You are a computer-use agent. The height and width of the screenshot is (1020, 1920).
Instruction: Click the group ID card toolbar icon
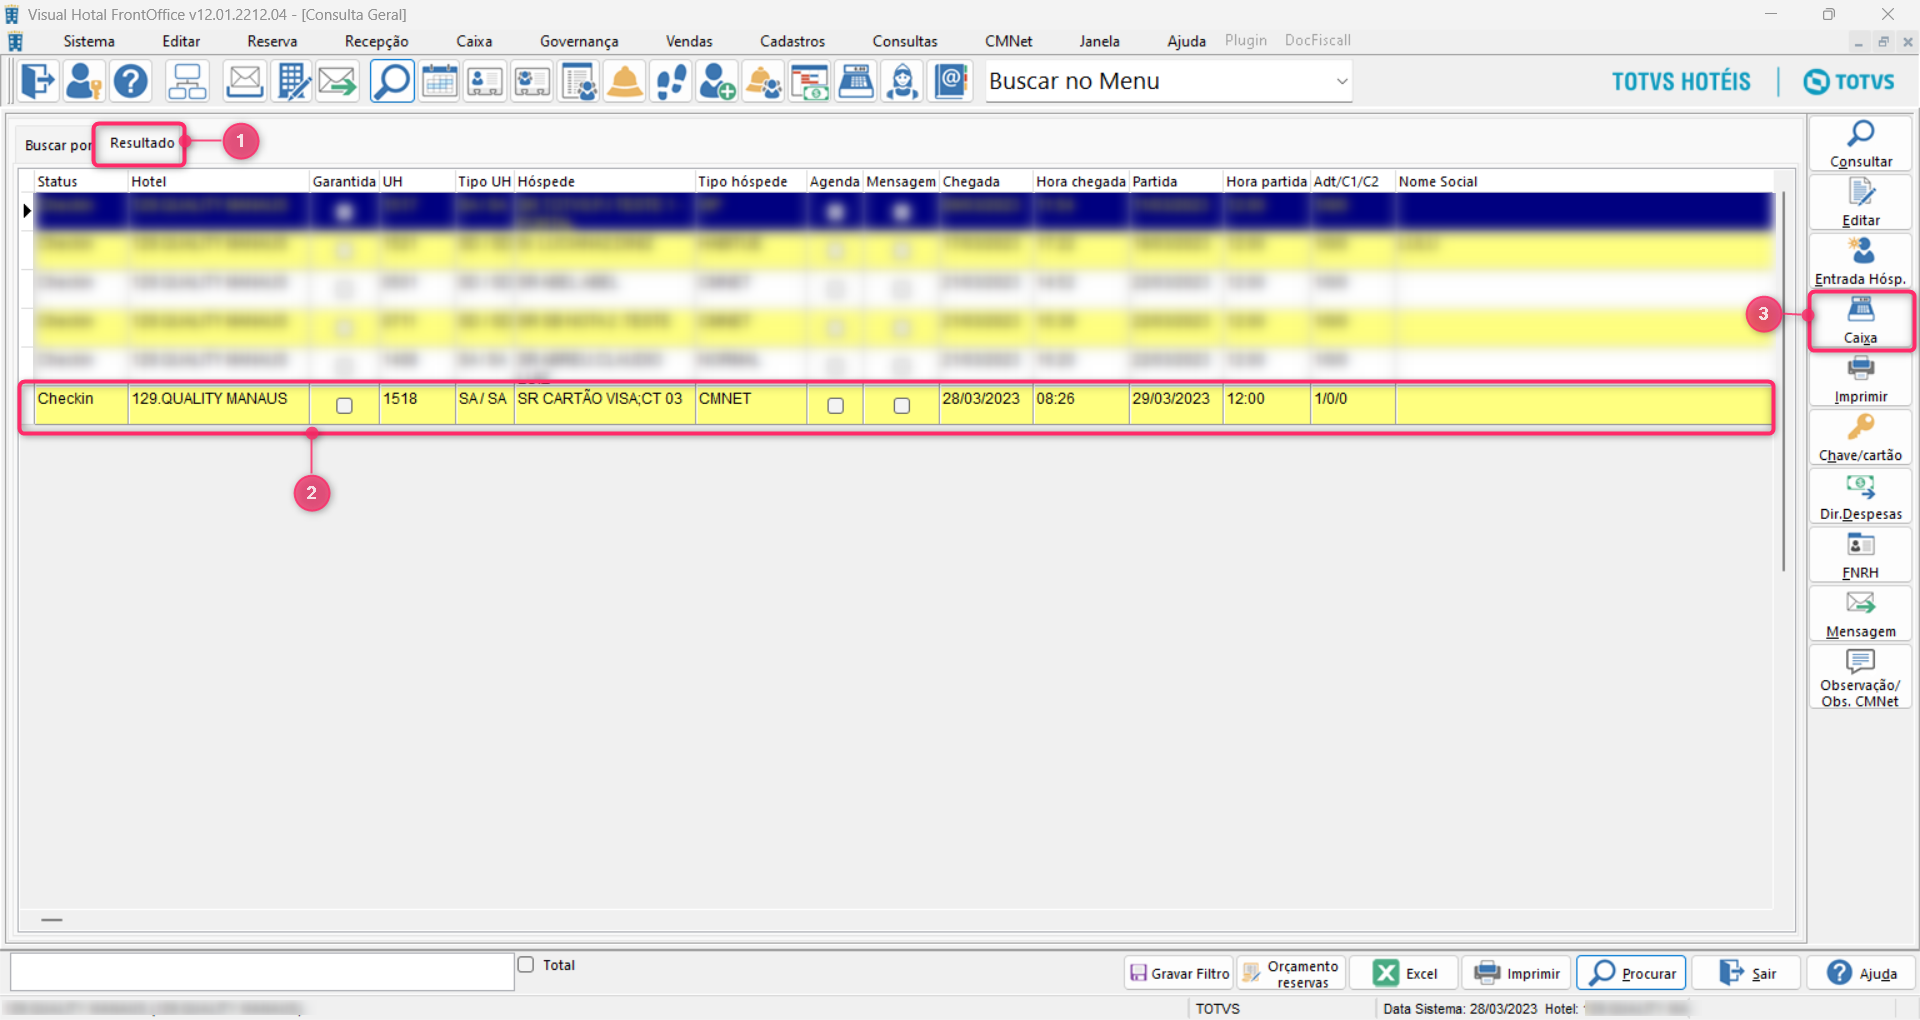532,81
